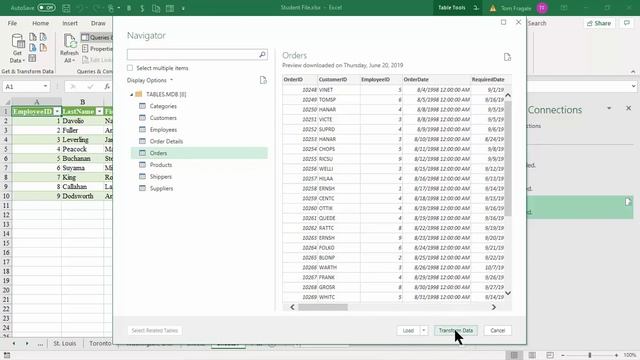This screenshot has width=640, height=360.
Task: Open Queries & Connections pane options dropdown
Action: point(609,108)
